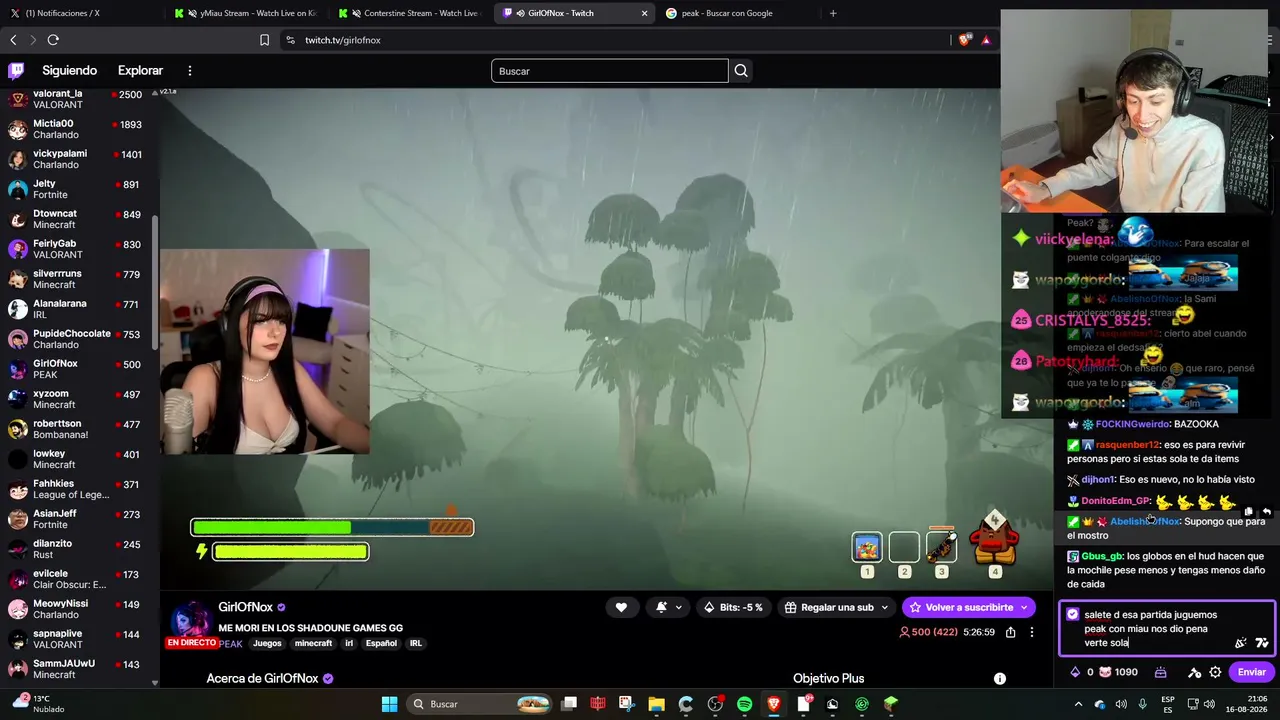This screenshot has width=1280, height=720.
Task: Open the three-dot menu beside Explorar
Action: (189, 71)
